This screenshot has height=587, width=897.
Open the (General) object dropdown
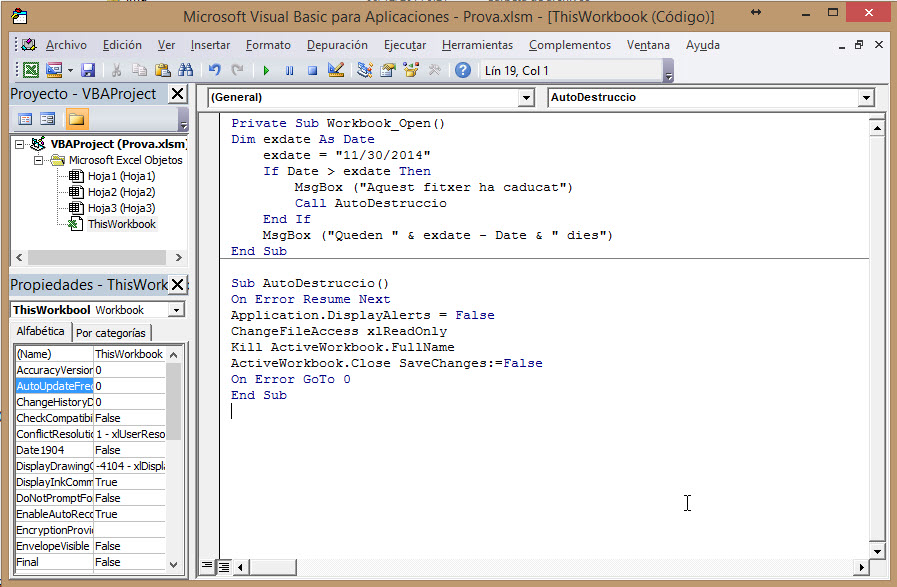click(x=526, y=98)
